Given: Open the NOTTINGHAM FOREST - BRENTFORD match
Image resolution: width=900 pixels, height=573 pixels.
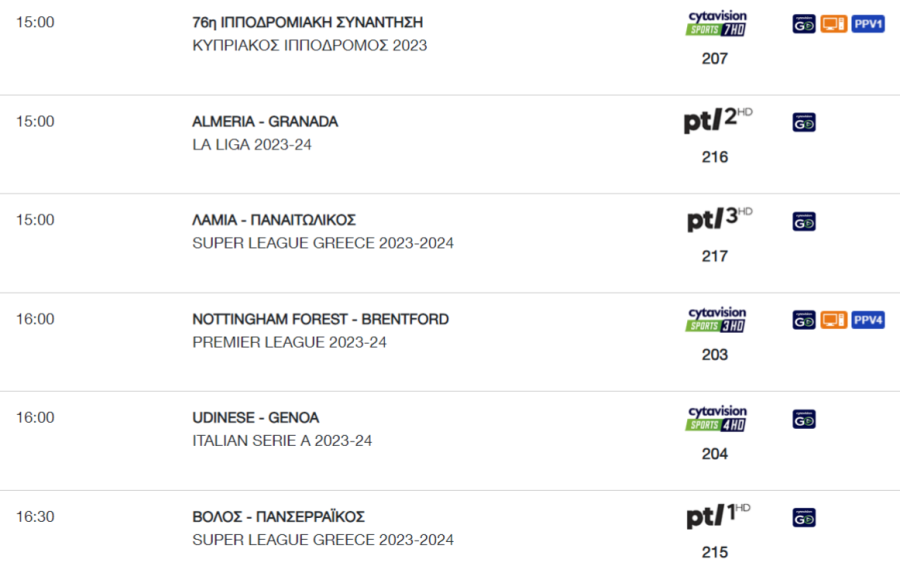Looking at the screenshot, I should (x=320, y=319).
